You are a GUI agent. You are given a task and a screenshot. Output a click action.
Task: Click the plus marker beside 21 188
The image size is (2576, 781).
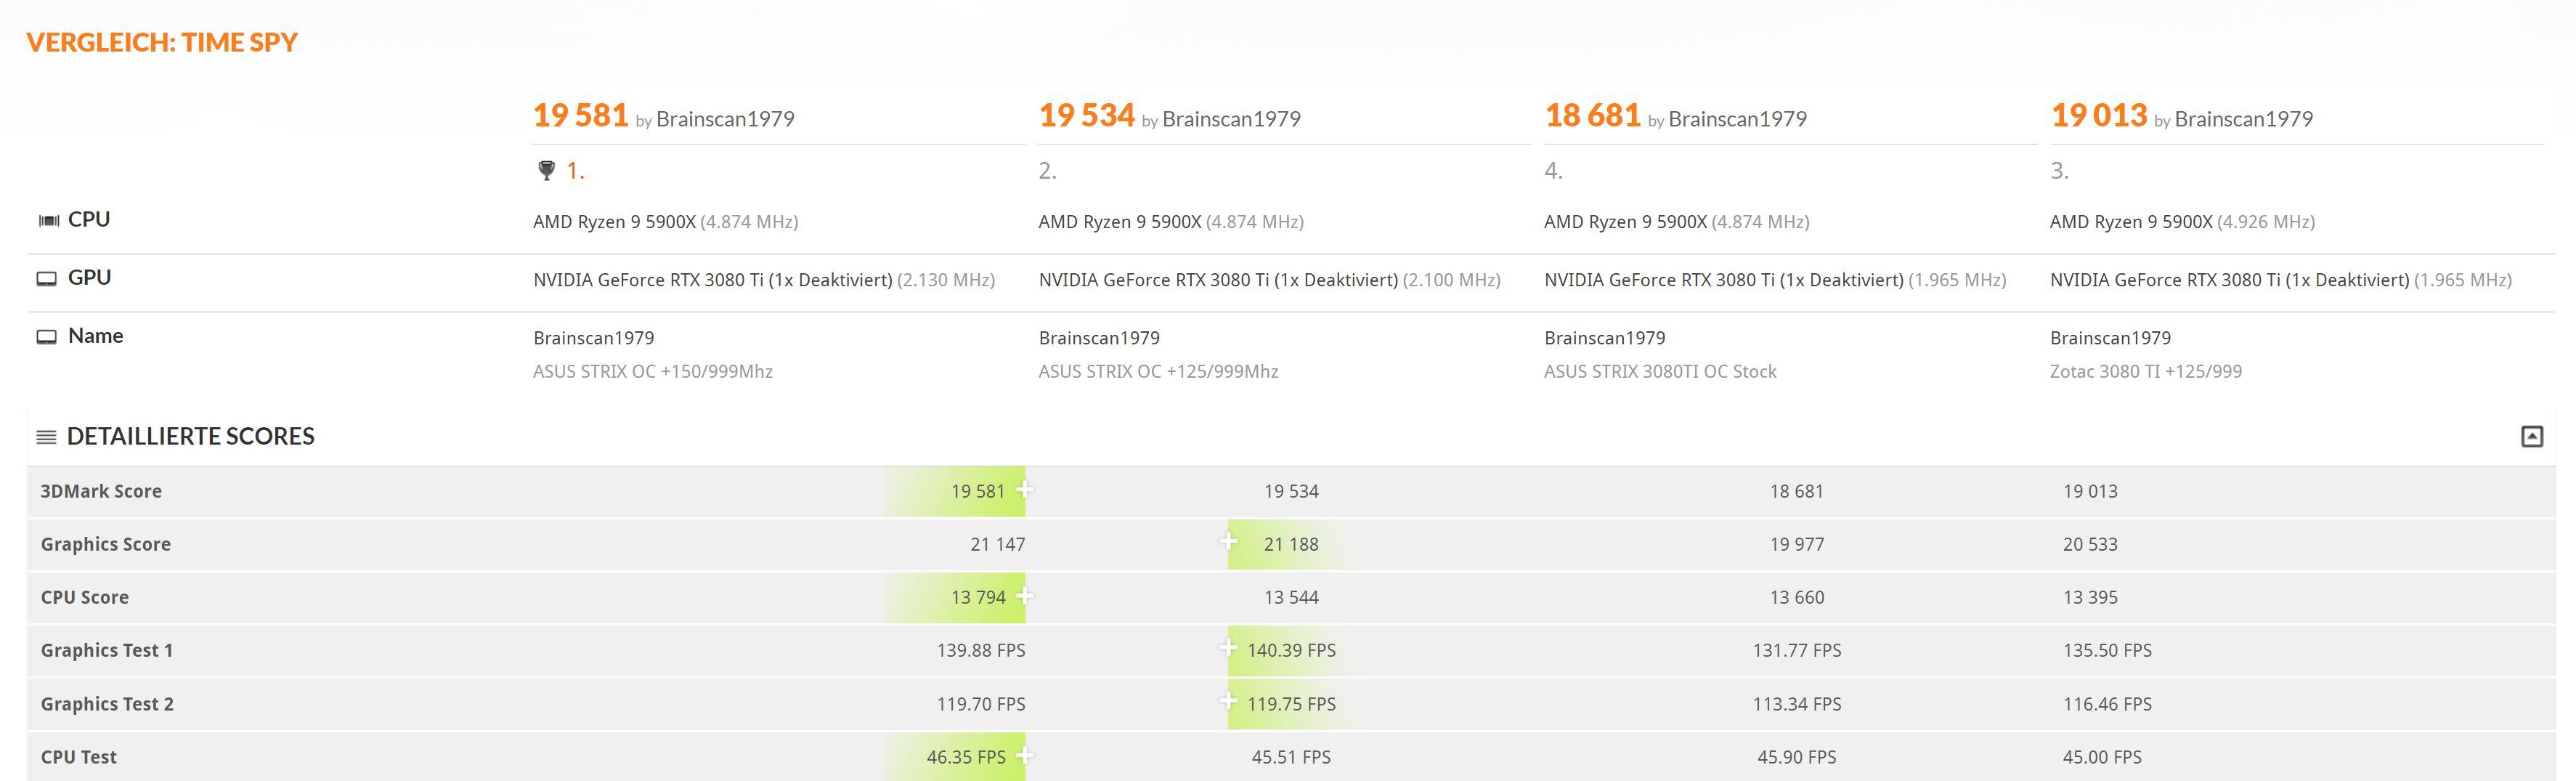[x=1228, y=542]
